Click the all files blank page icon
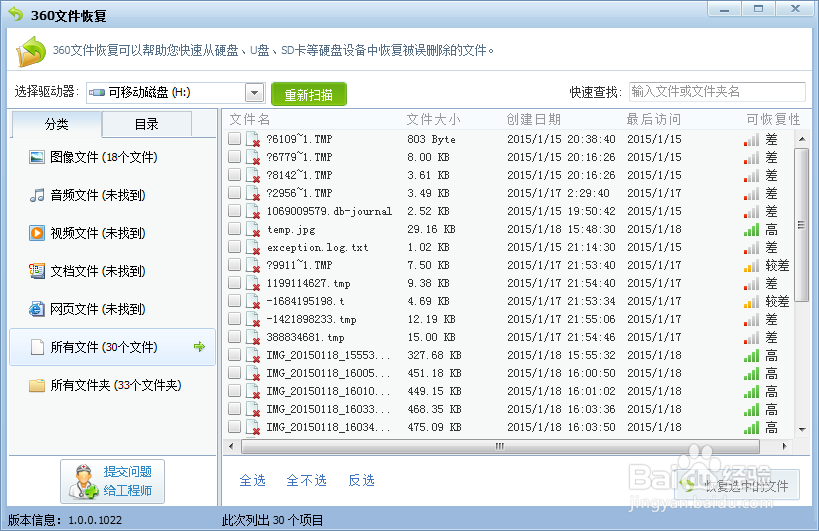The width and height of the screenshot is (819, 531). [37, 347]
